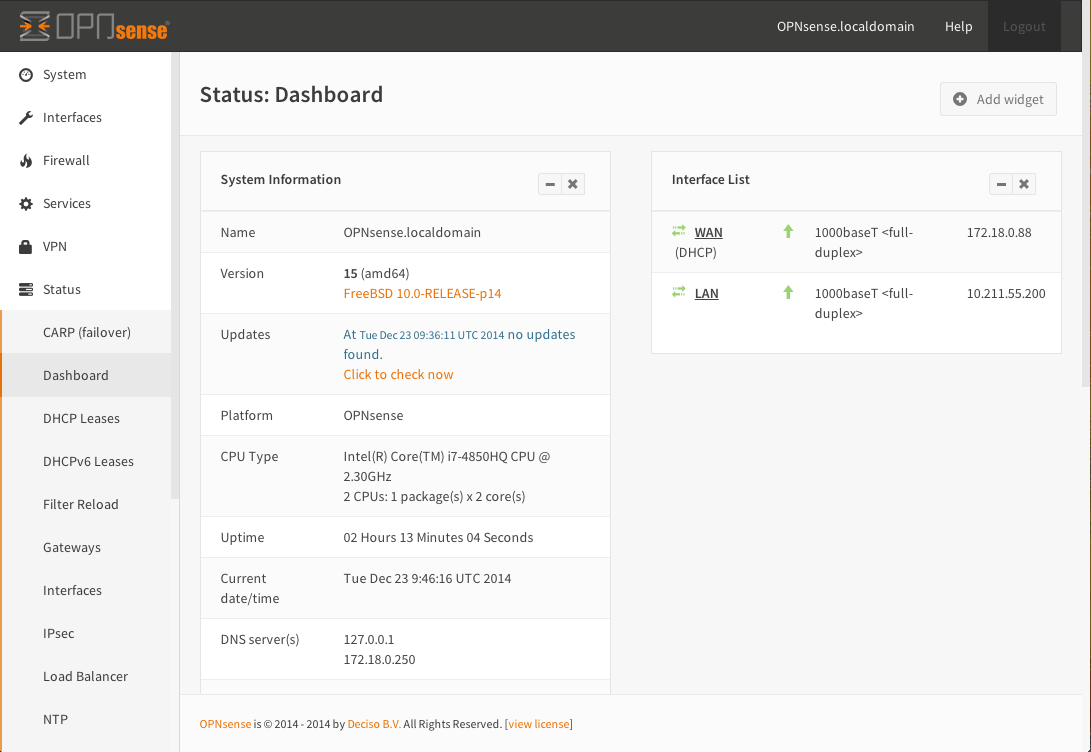Click the VPN lock icon
This screenshot has height=752, width=1091.
pyautogui.click(x=26, y=246)
